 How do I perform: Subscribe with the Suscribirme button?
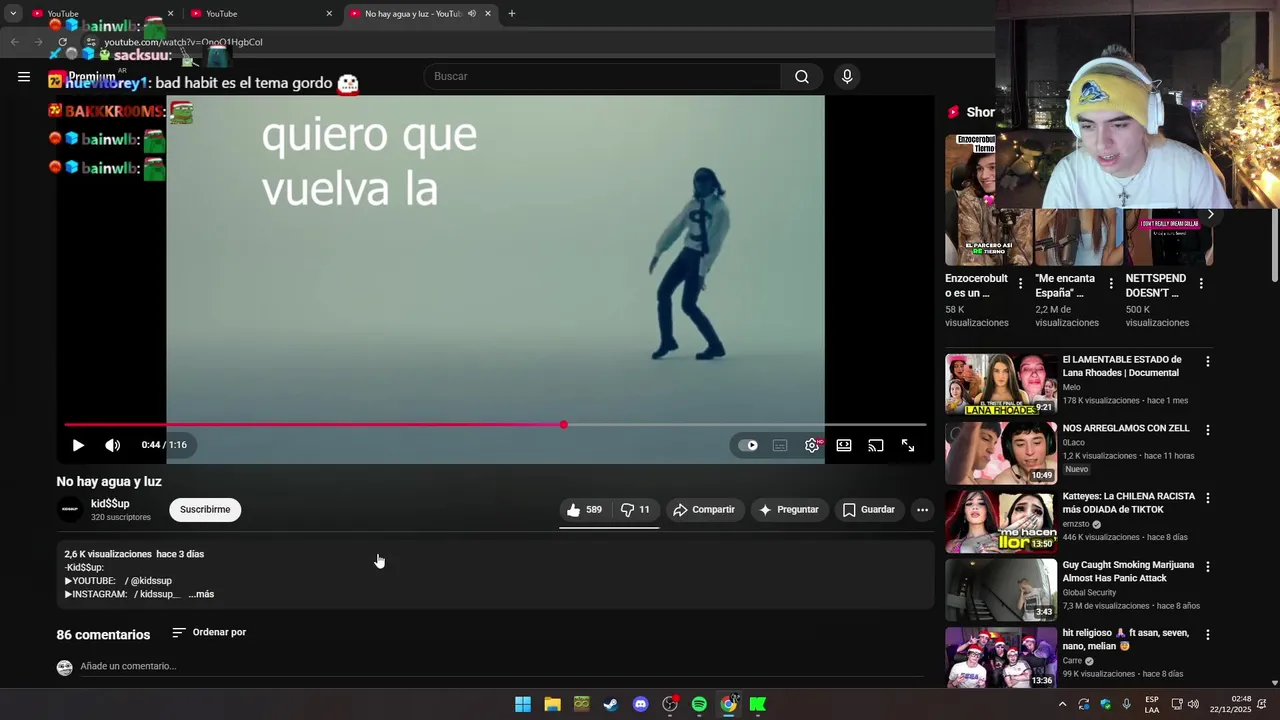click(x=205, y=510)
